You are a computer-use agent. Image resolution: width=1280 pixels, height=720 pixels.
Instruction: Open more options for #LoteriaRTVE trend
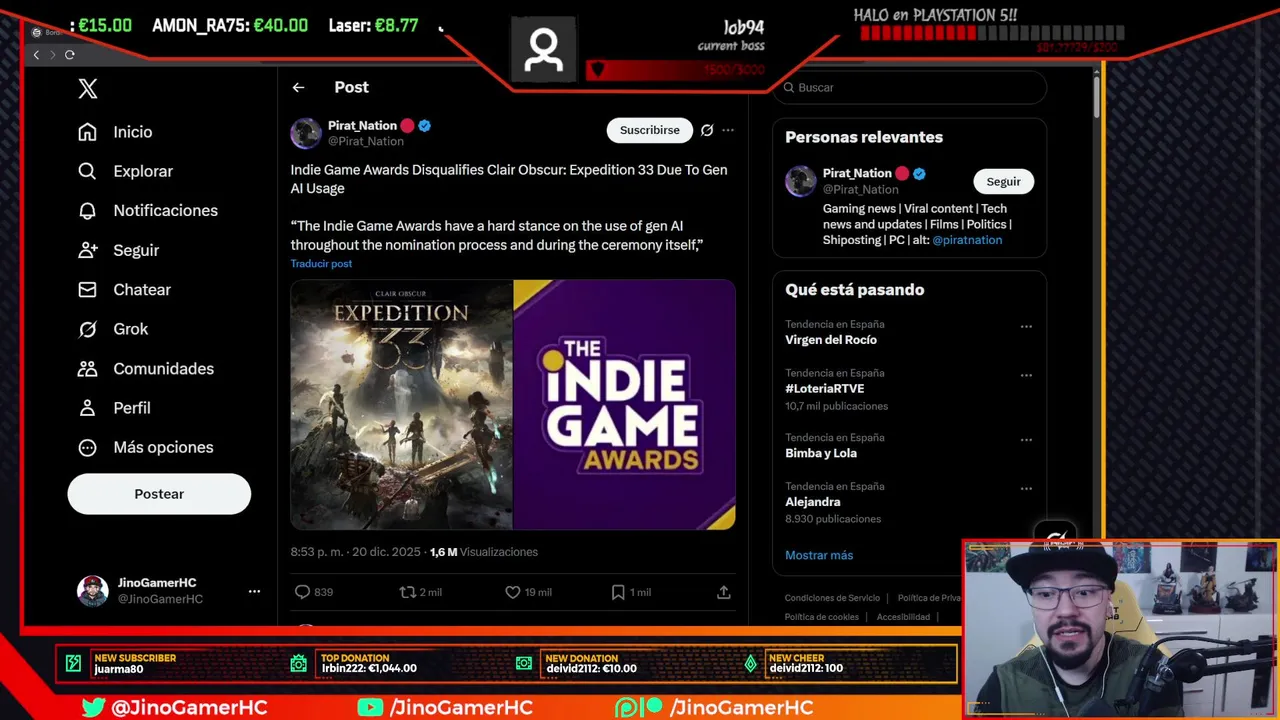click(1026, 376)
